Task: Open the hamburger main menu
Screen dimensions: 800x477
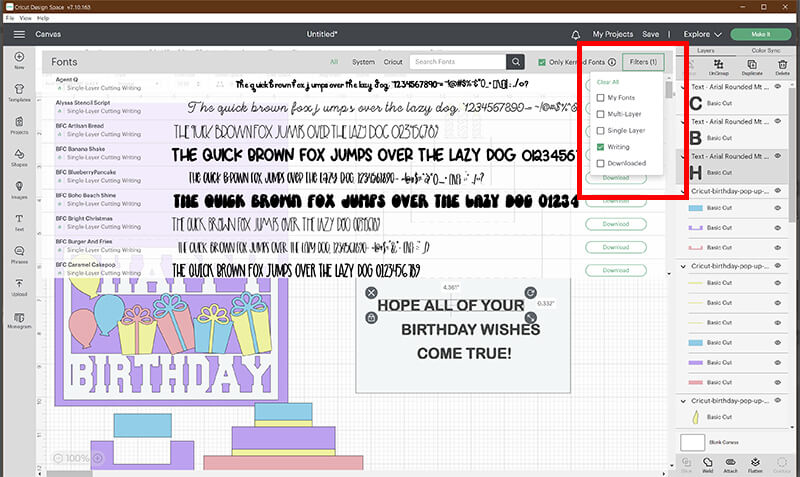Action: pyautogui.click(x=19, y=34)
